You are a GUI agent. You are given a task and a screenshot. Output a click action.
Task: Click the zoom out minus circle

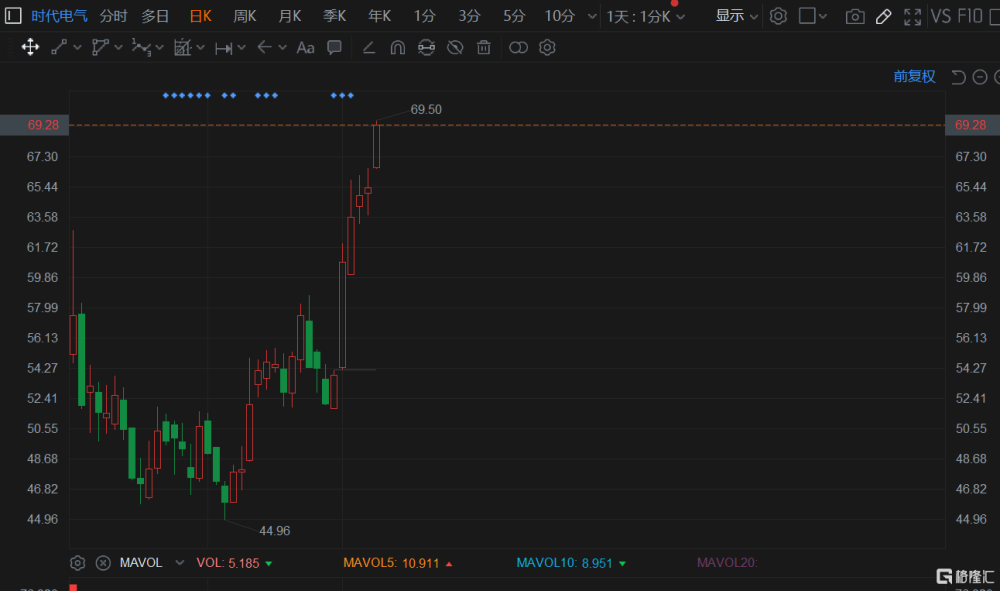point(980,77)
